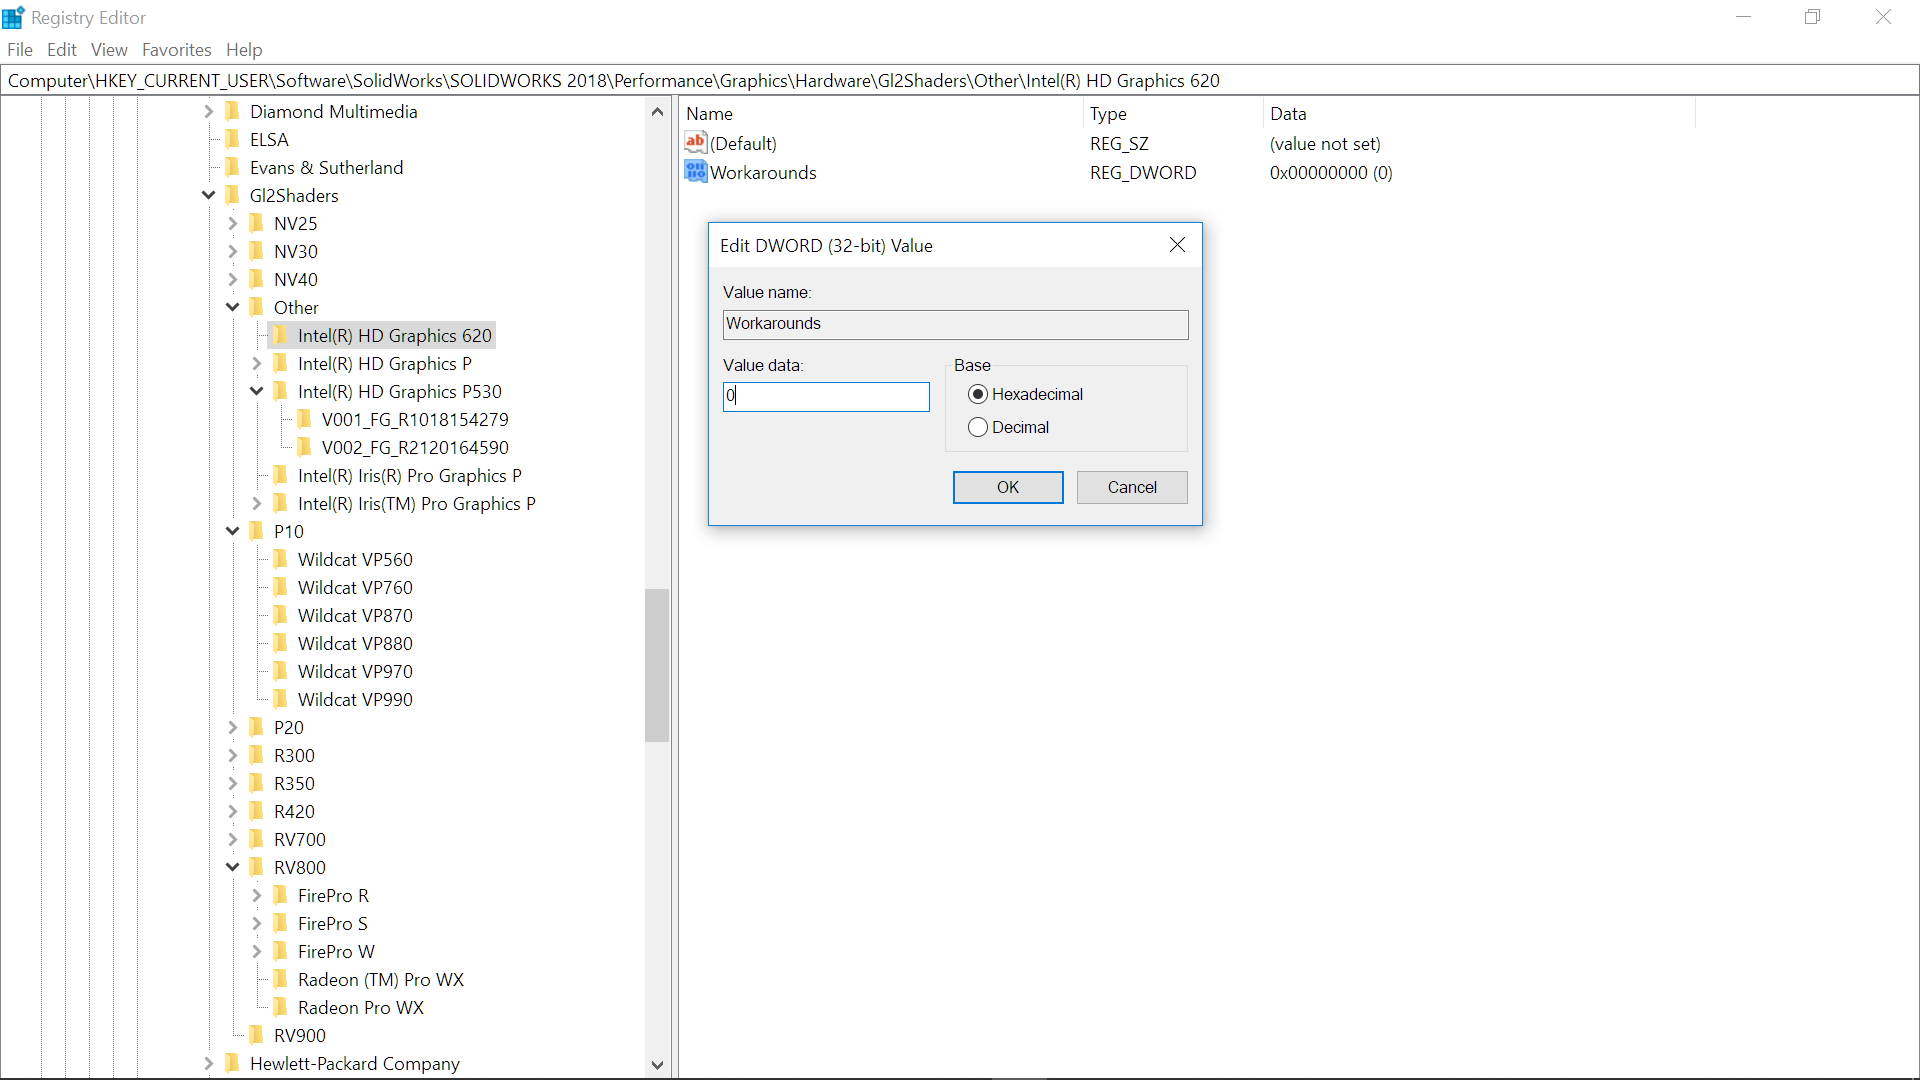1920x1080 pixels.
Task: Collapse the Intel(R) HD Graphics P530 node
Action: (256, 391)
